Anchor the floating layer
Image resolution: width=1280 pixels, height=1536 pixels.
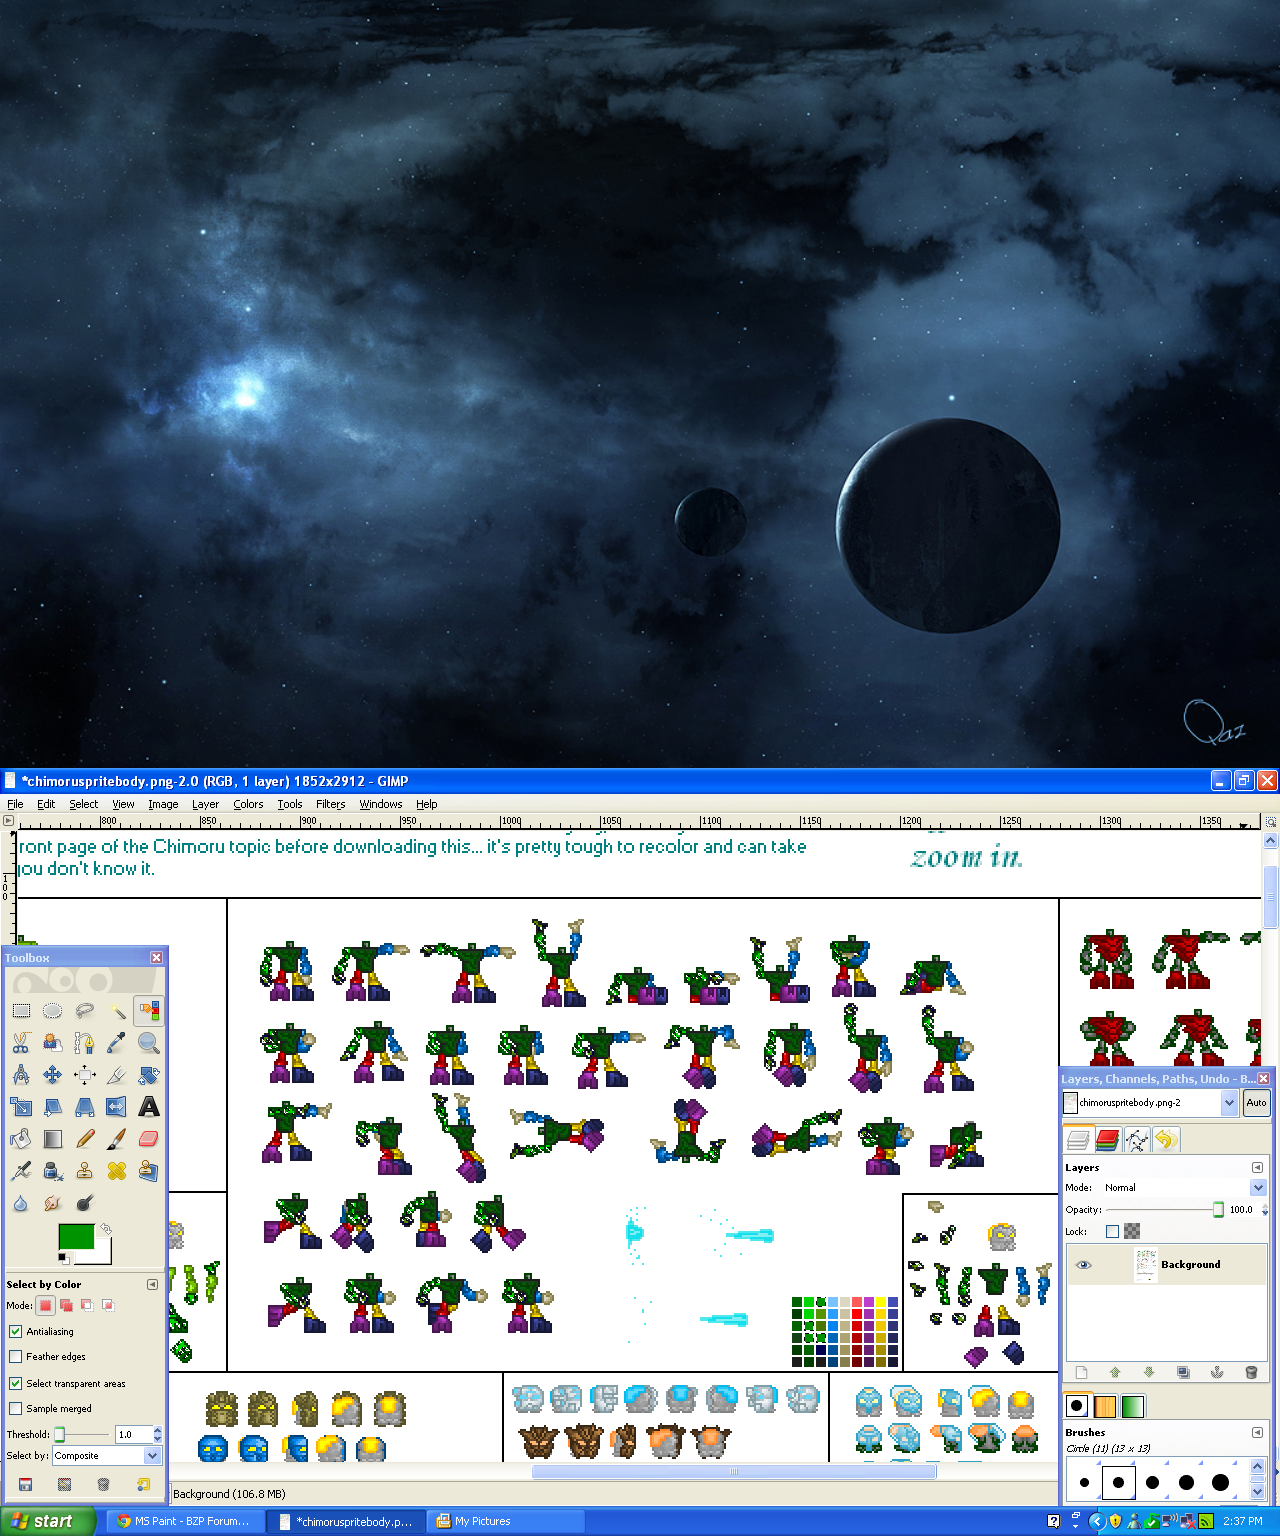click(1217, 1372)
